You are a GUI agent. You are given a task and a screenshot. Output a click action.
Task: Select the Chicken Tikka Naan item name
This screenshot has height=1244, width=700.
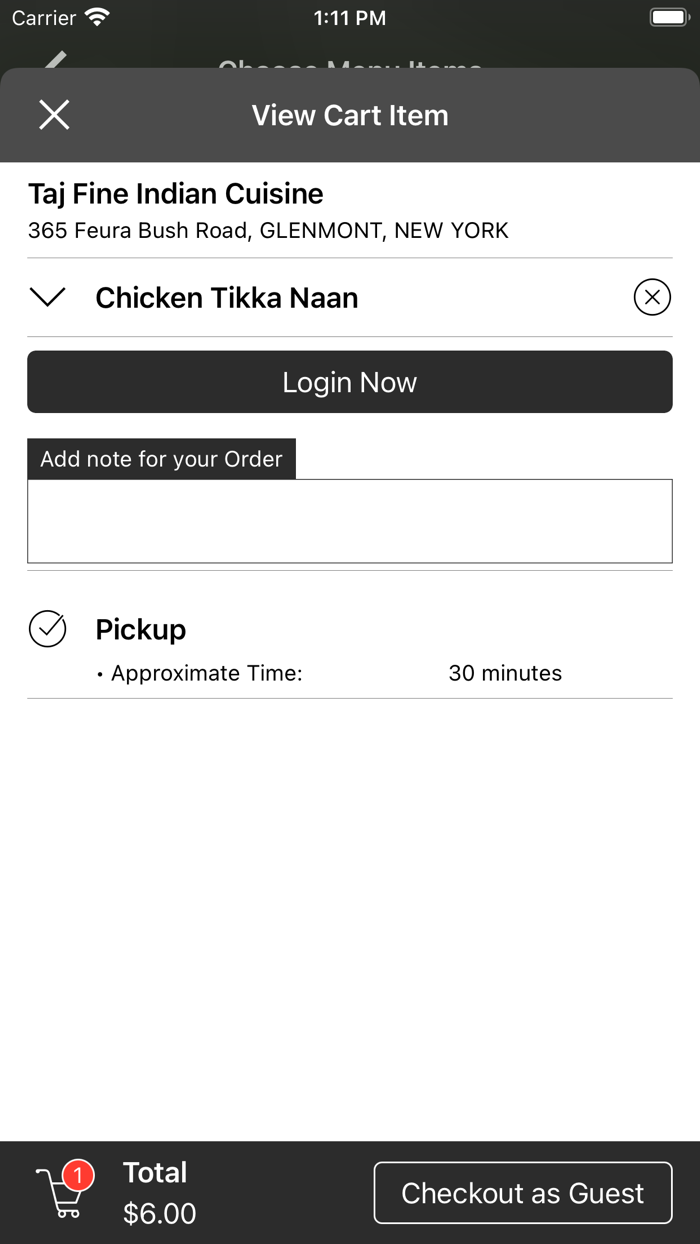click(x=227, y=298)
